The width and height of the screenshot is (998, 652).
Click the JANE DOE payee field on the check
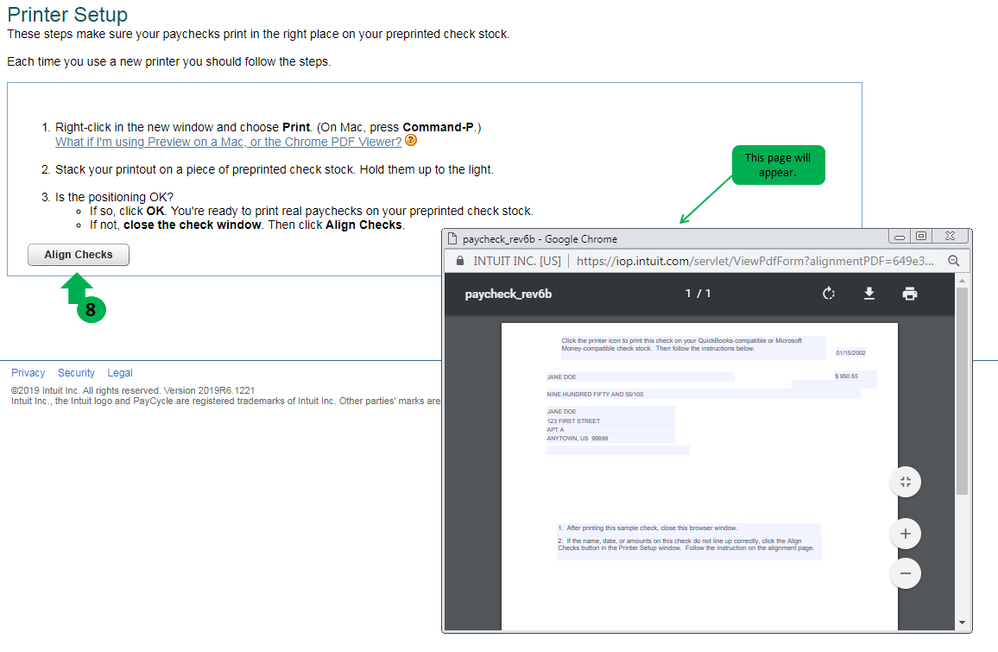[640, 377]
